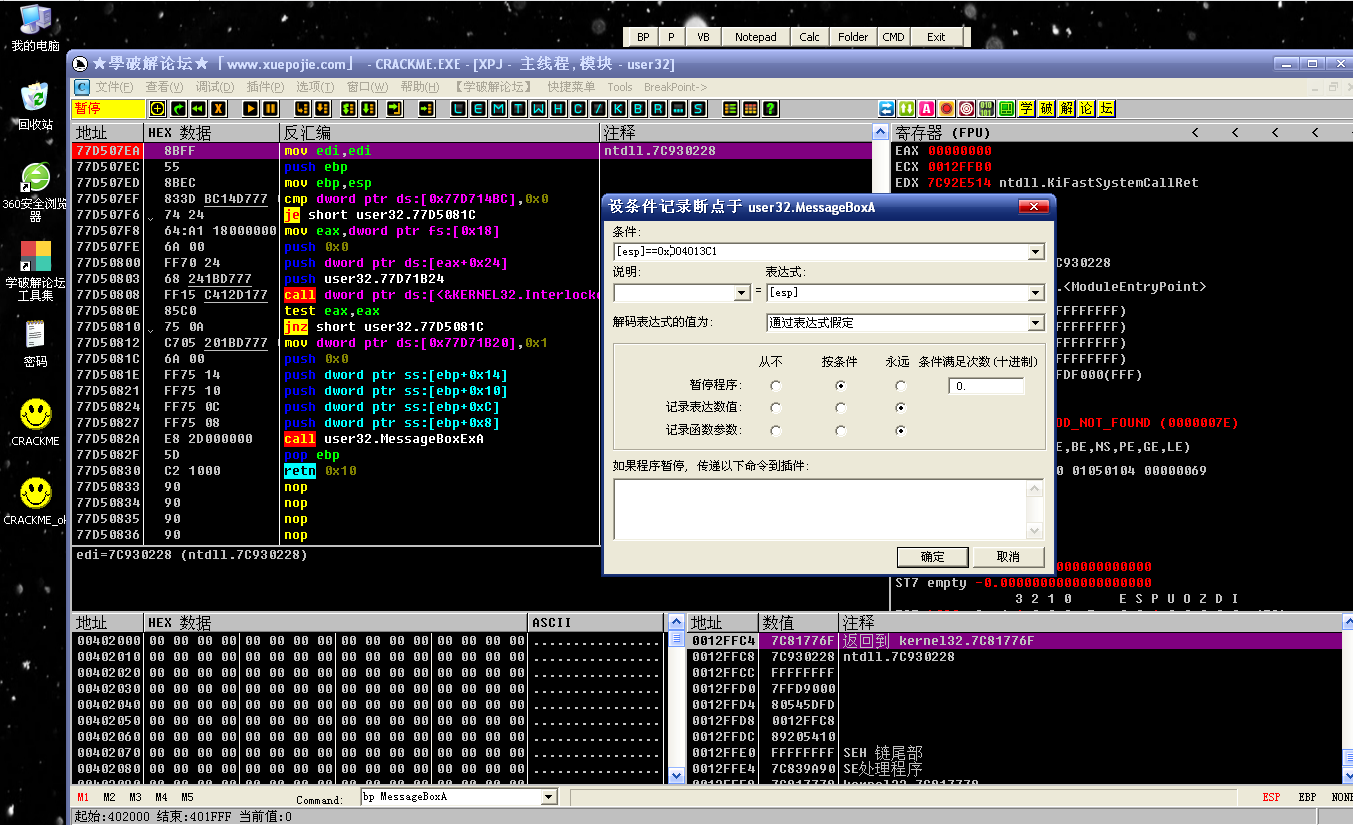
Task: Set 暂停程序 to 按条件 (on condition)
Action: click(840, 386)
